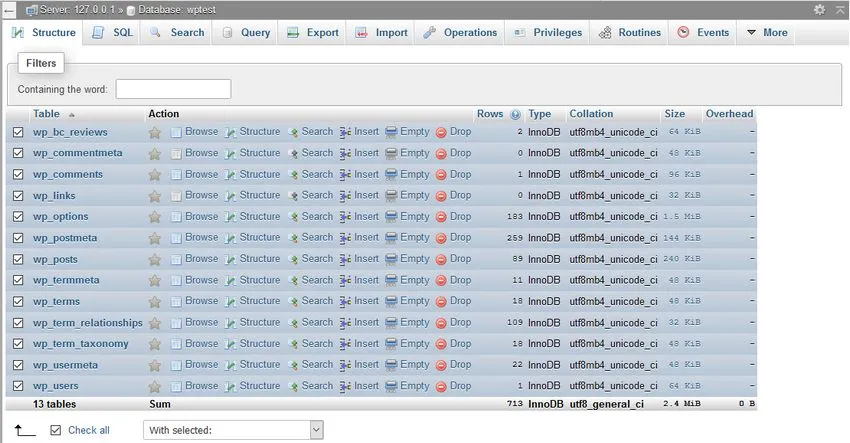
Task: Click the Insert icon for wp_term_taxonomy
Action: 345,344
